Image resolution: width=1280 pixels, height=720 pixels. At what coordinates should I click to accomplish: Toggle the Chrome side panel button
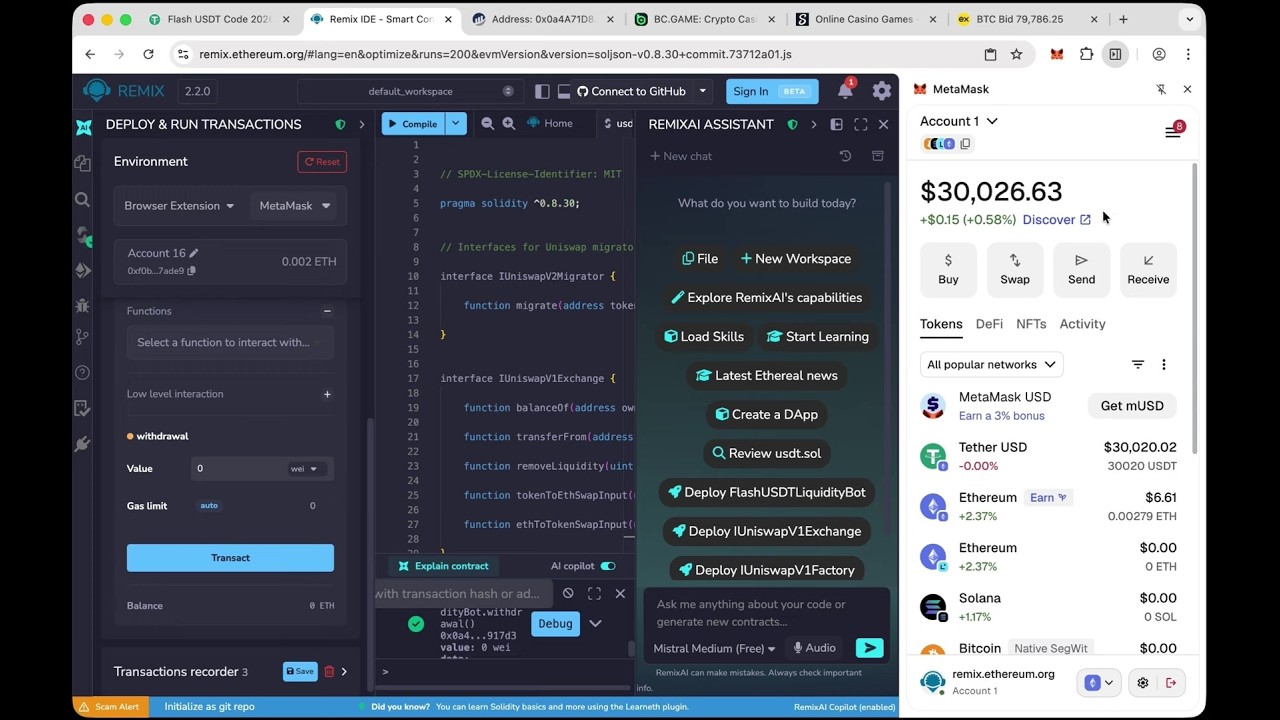1115,54
